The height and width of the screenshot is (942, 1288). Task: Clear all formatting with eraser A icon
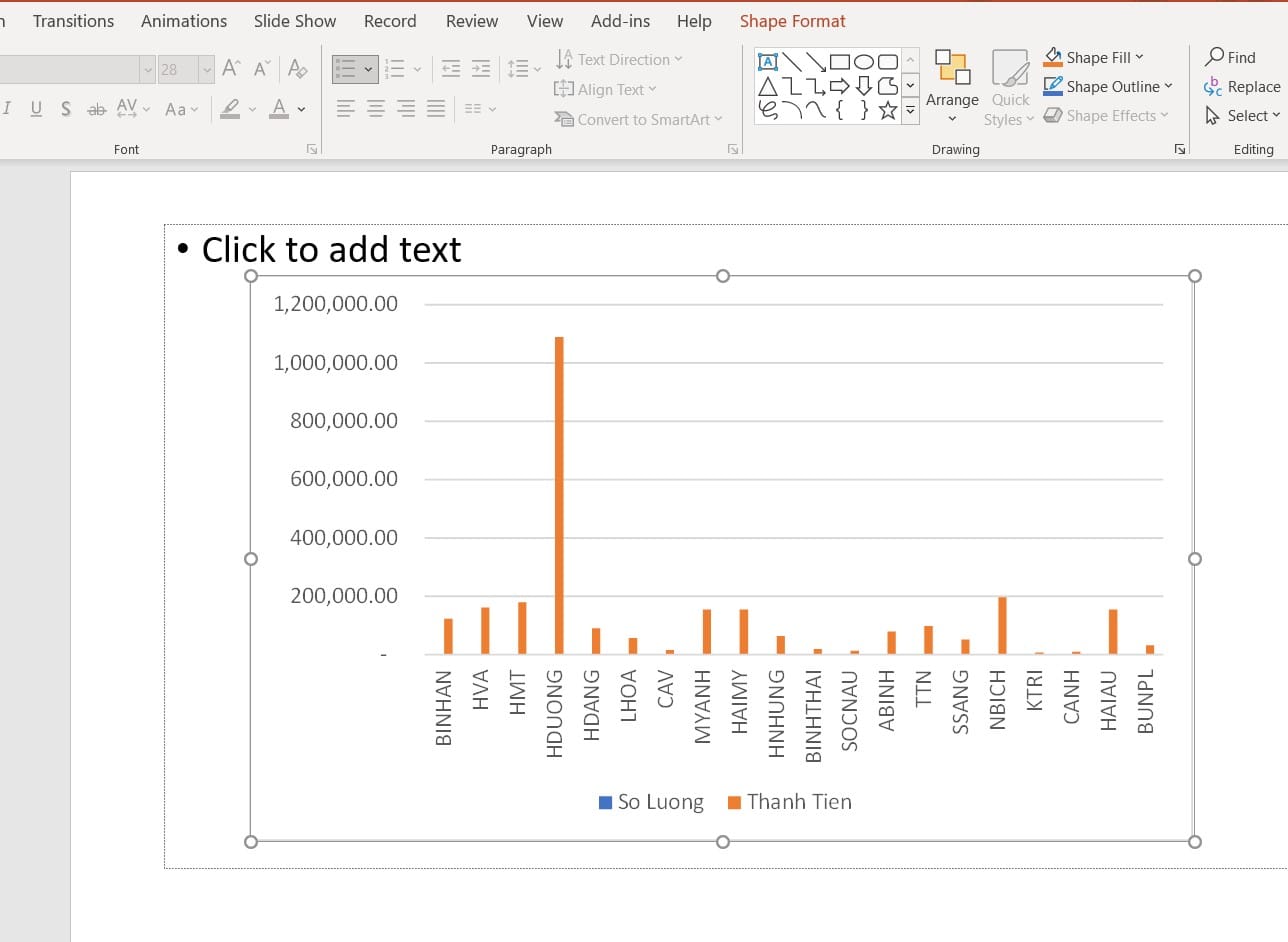pyautogui.click(x=297, y=68)
